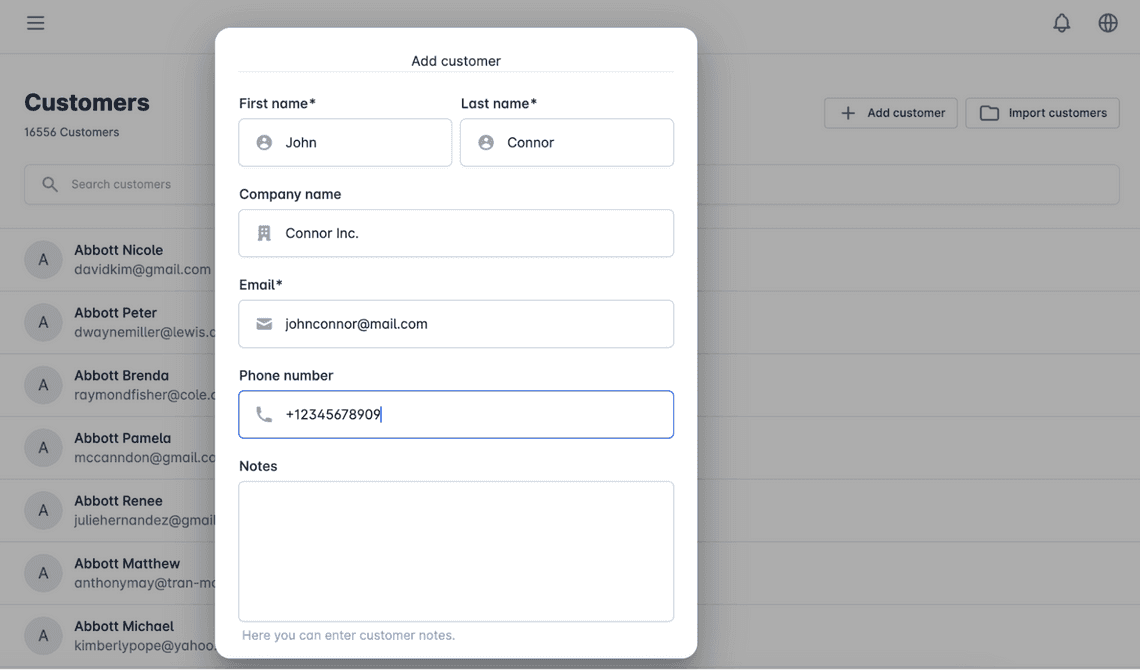Click into the johnconnor@mail.com email field

[456, 324]
